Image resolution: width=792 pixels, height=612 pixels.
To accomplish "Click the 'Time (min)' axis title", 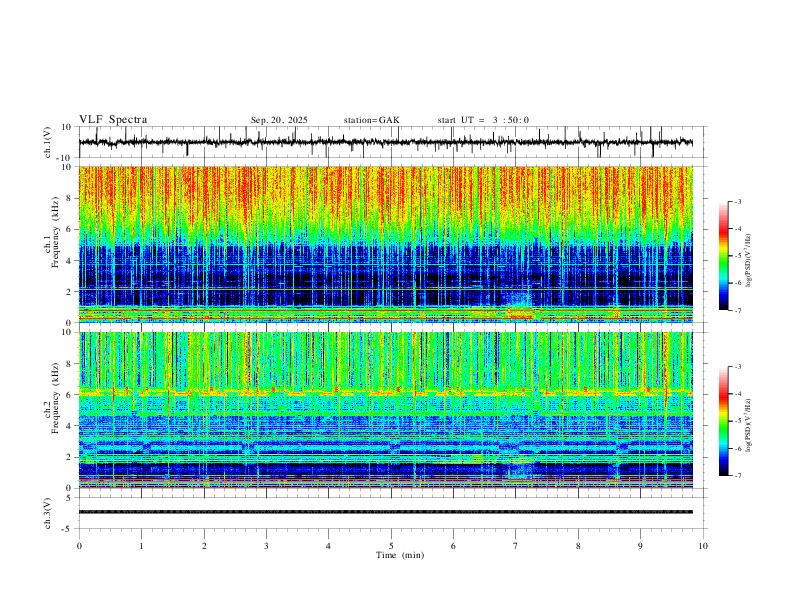I will coord(400,555).
